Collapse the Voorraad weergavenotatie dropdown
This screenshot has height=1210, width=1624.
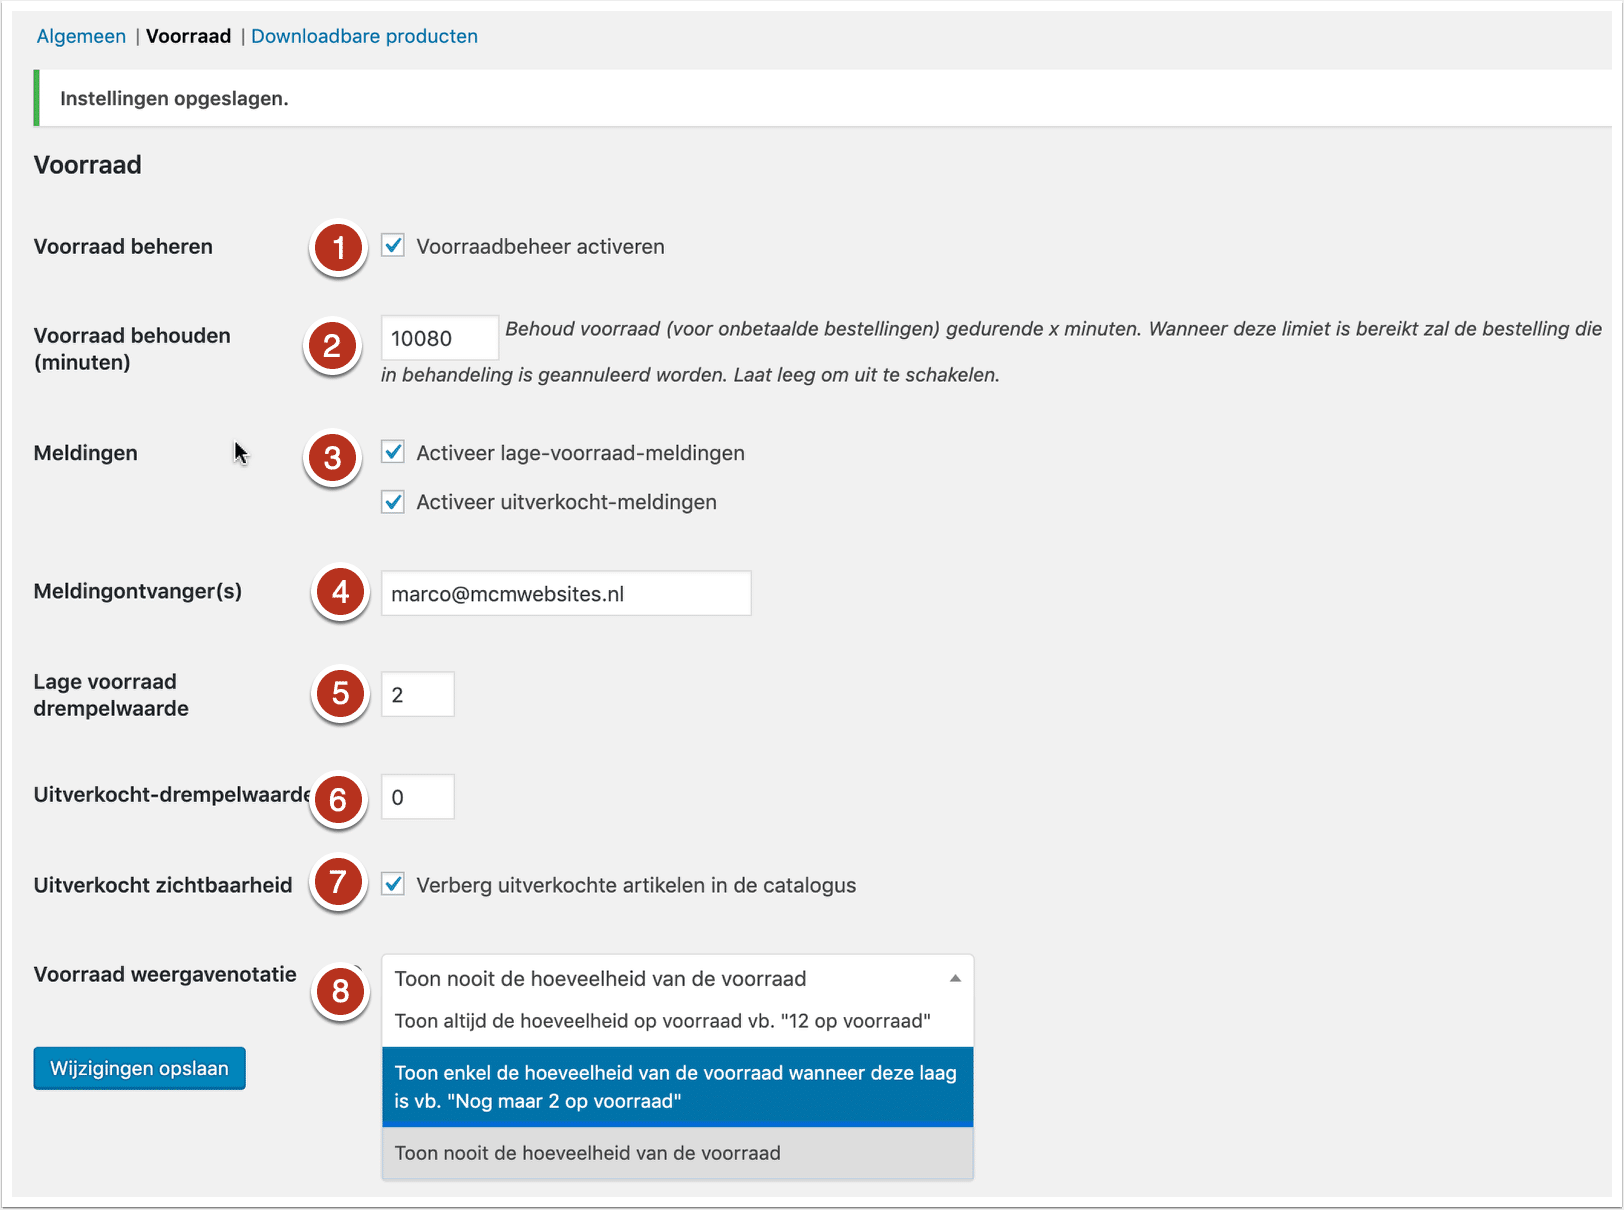click(677, 978)
